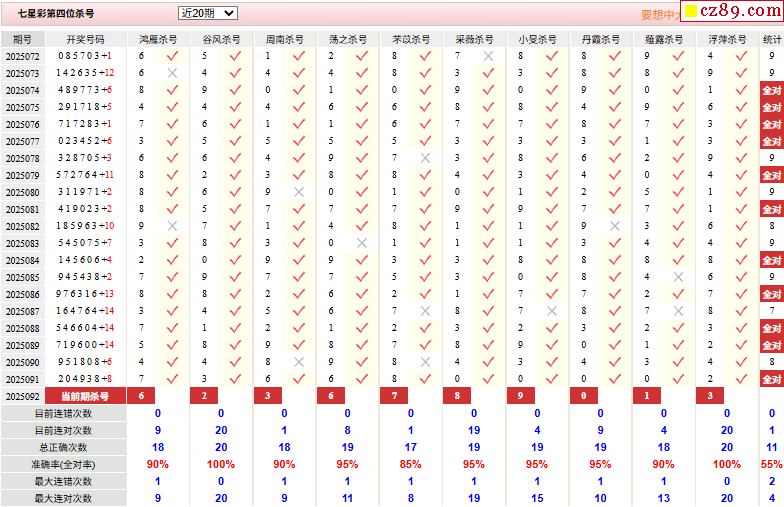Screen dimensions: 784x507
Task: Select the 丹霞杀号 column header
Action: [601, 40]
